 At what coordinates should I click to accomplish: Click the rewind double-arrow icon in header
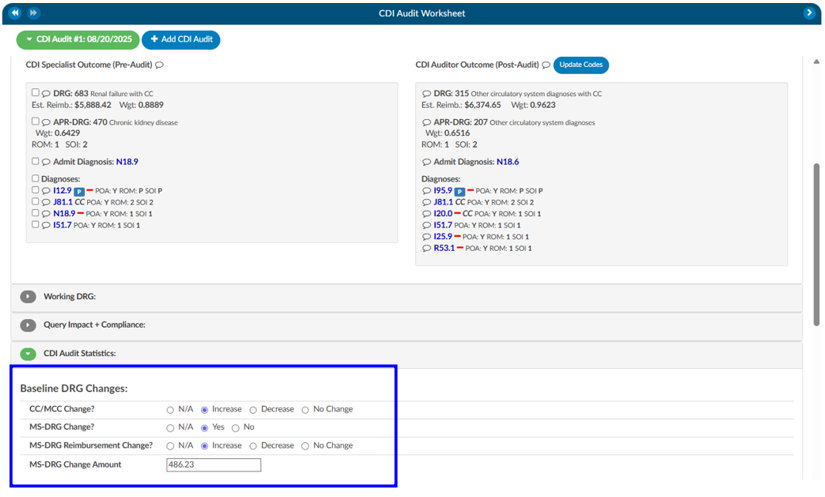click(x=15, y=13)
